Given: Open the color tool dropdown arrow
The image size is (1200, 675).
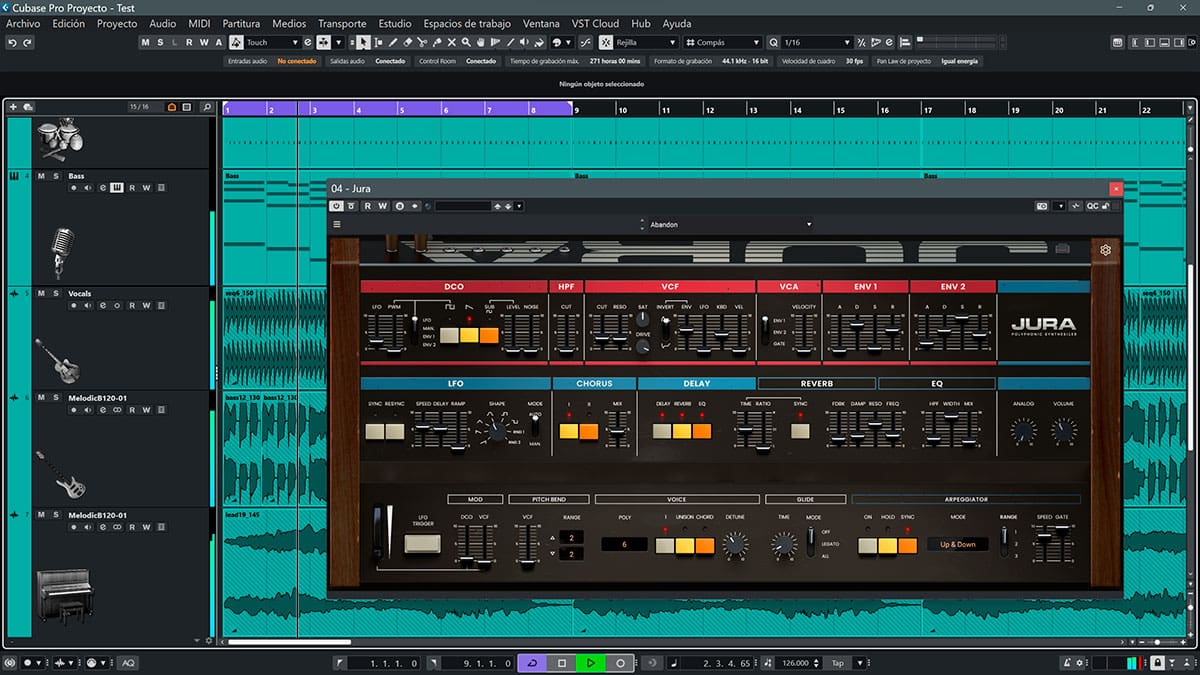Looking at the screenshot, I should tap(569, 42).
